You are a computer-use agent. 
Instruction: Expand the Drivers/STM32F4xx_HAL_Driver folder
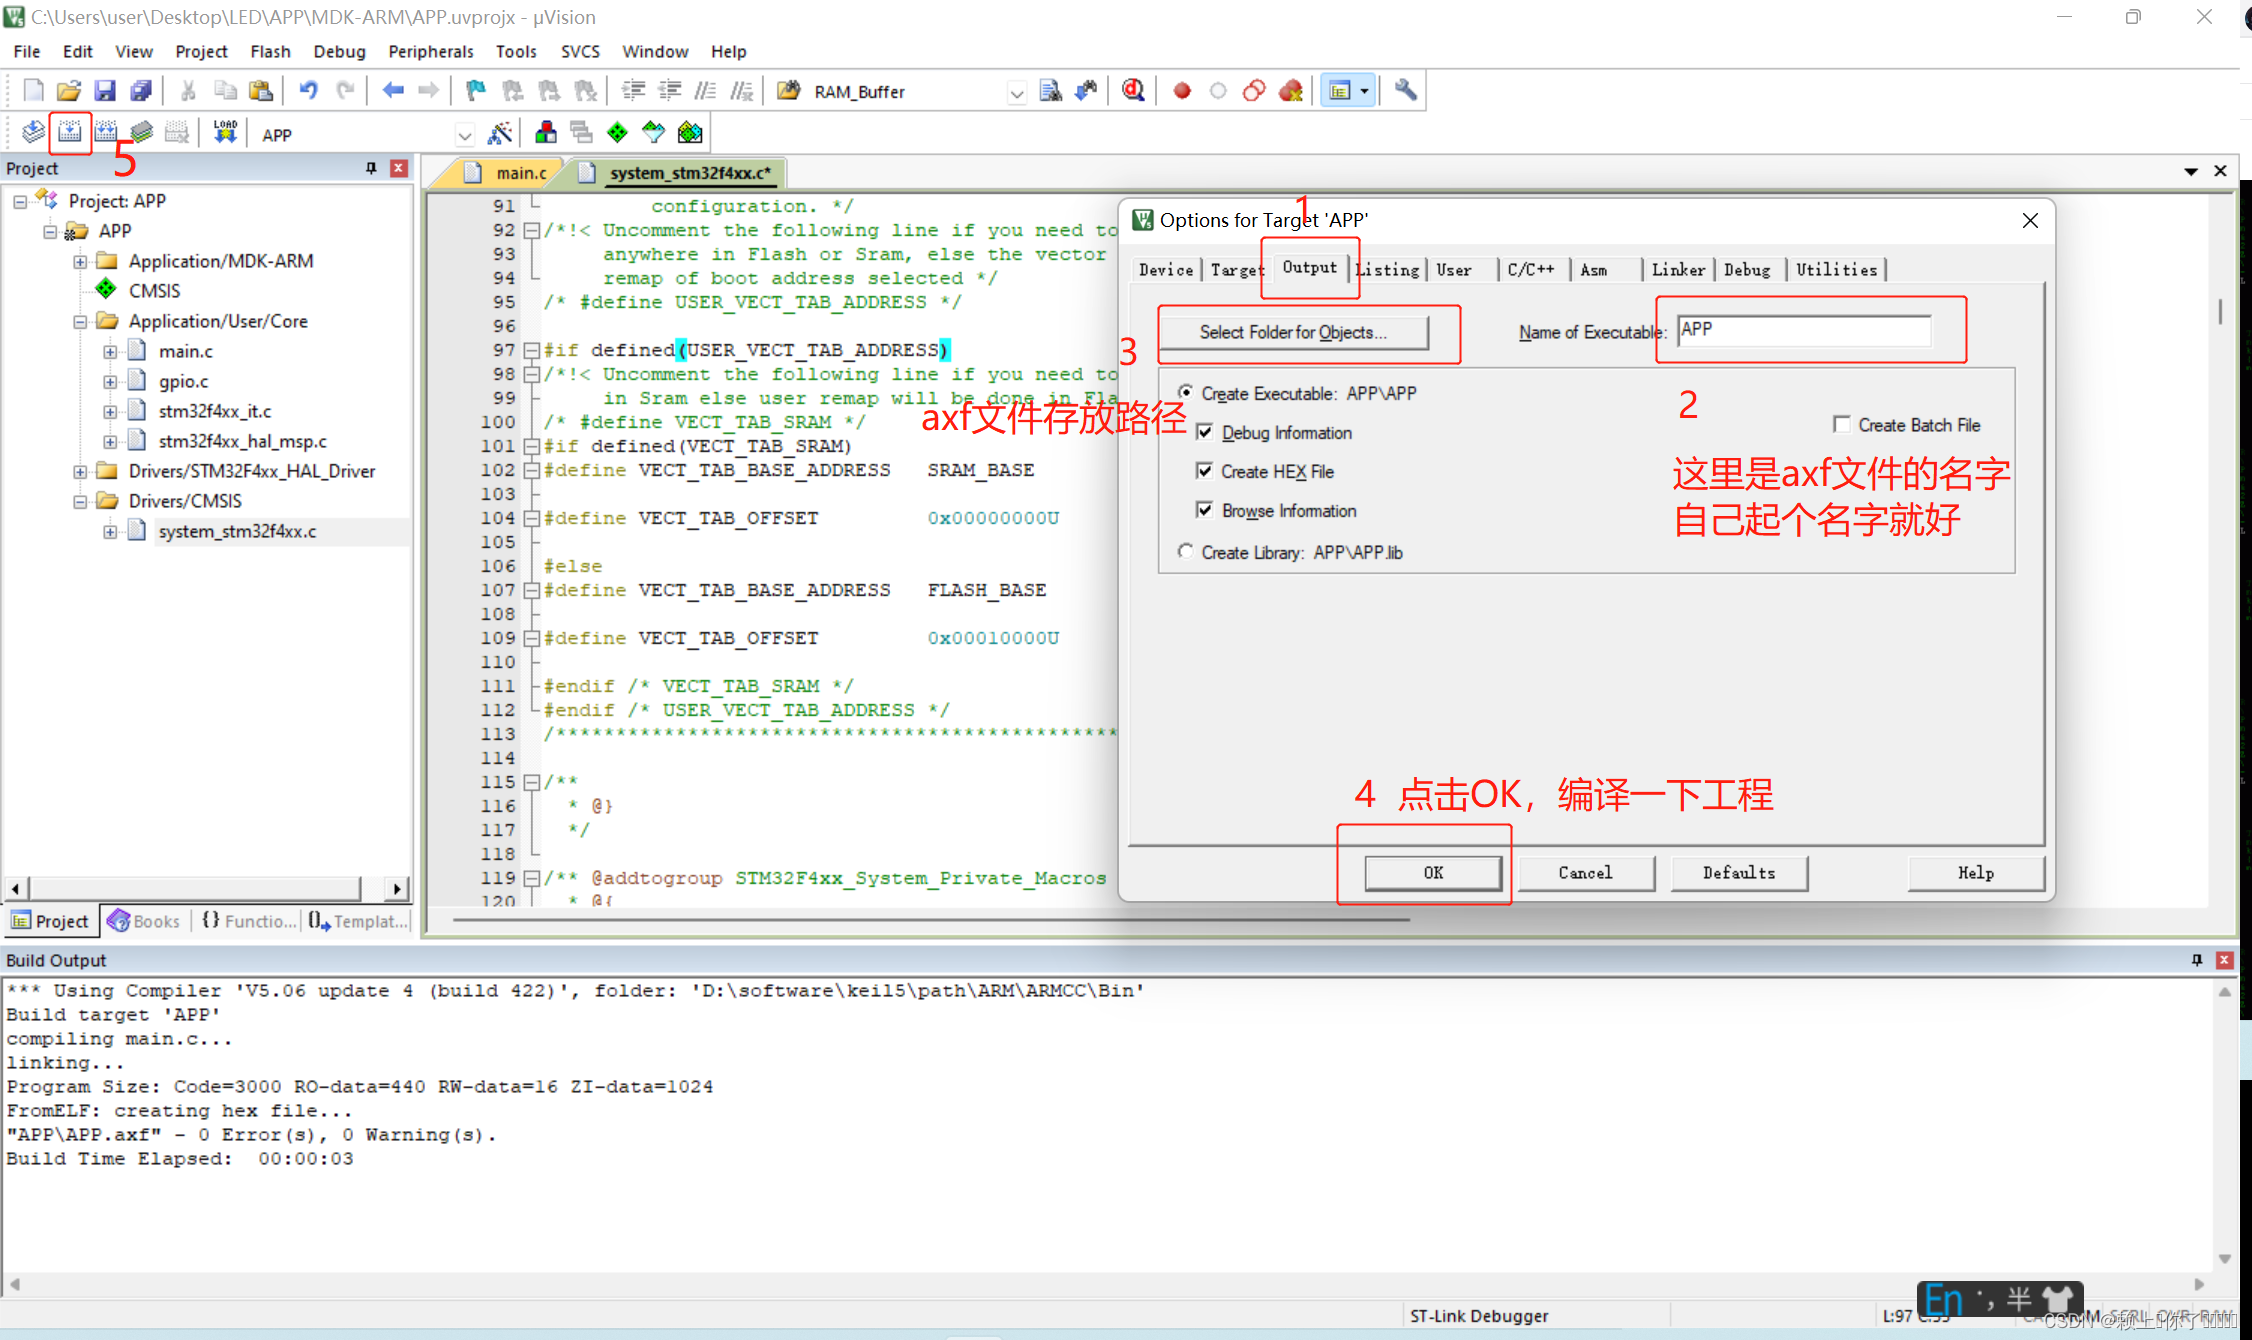[80, 471]
